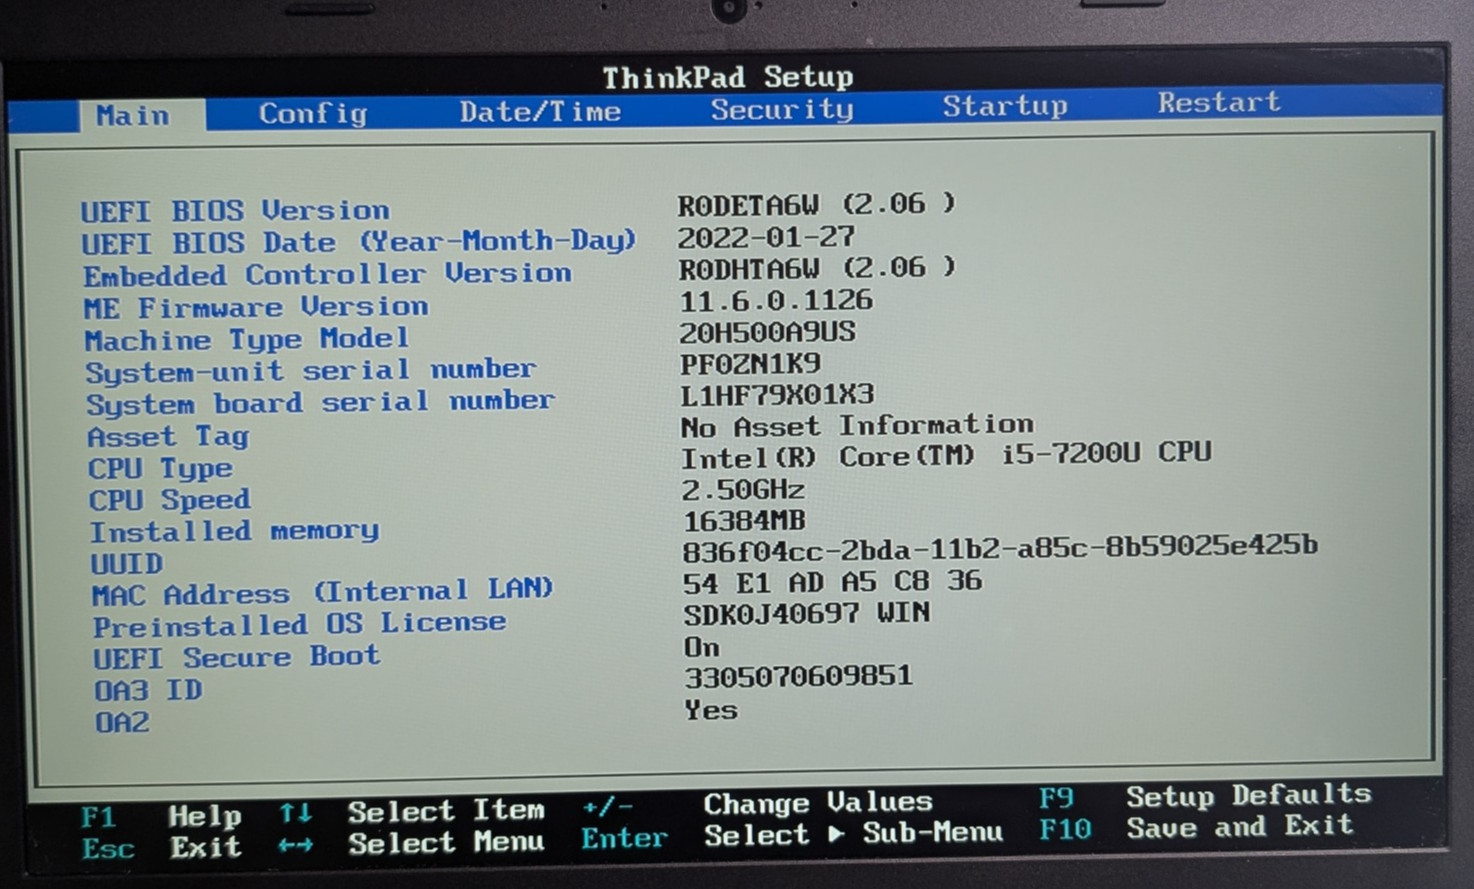The height and width of the screenshot is (889, 1474).
Task: Select the UUID label
Action: tap(127, 564)
